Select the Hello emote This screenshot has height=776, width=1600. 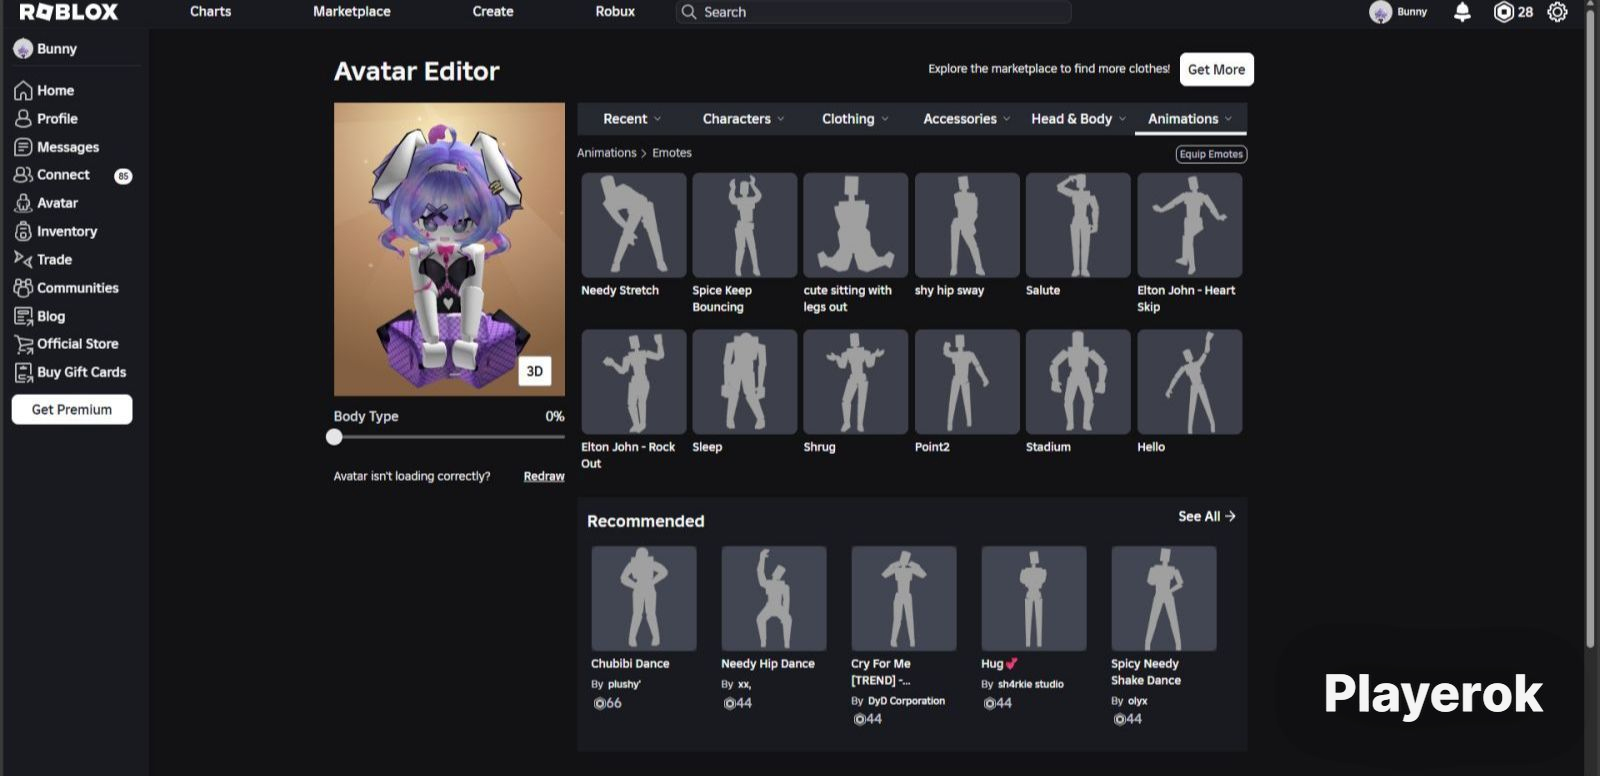click(x=1190, y=382)
